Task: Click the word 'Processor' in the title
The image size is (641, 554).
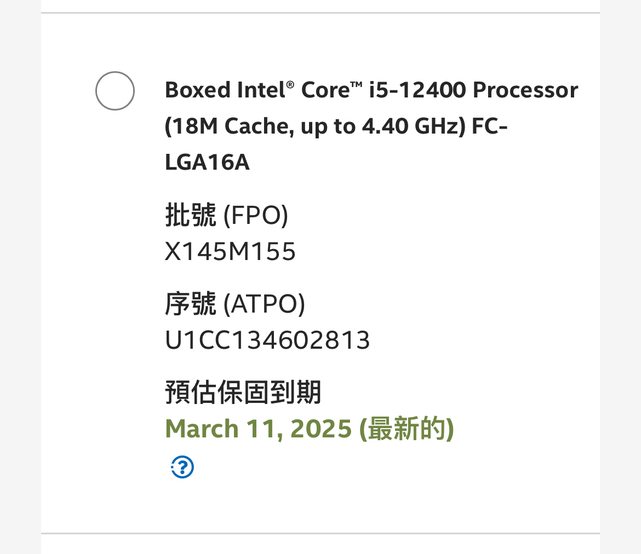Action: (x=525, y=90)
